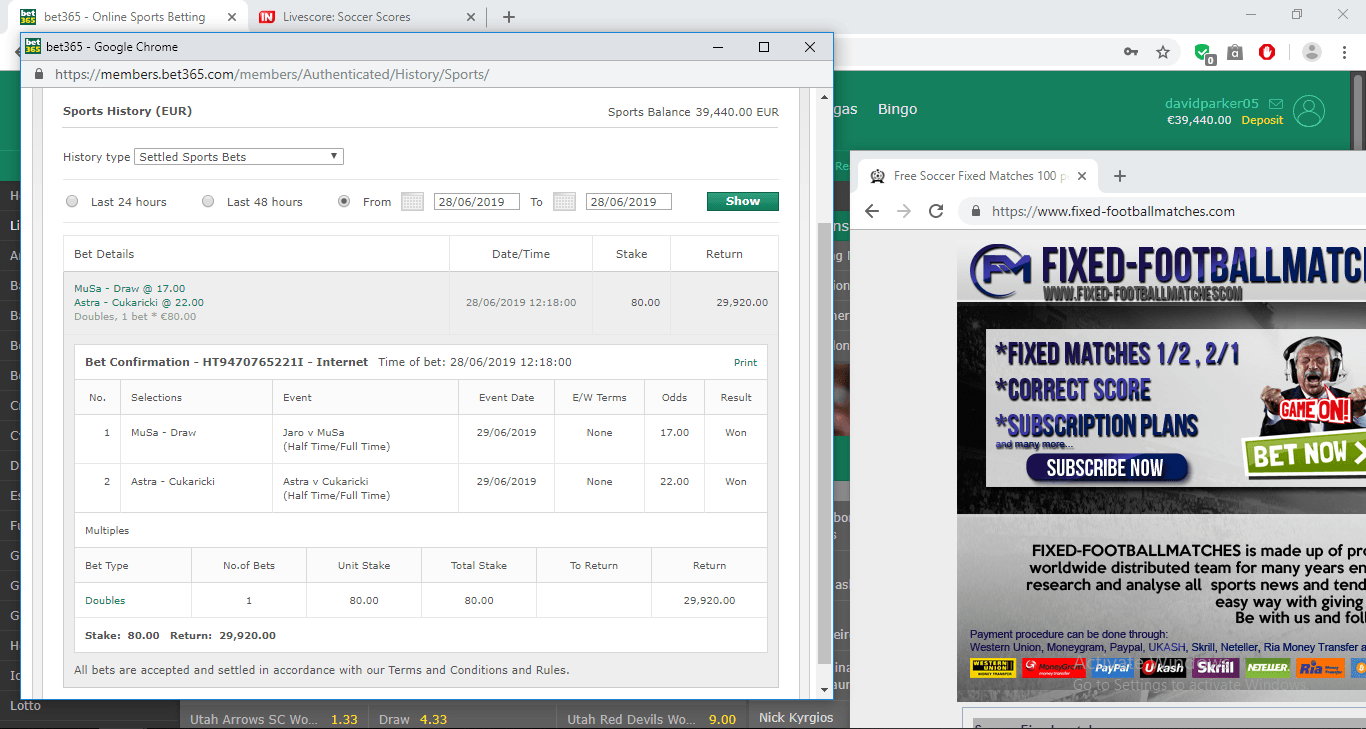This screenshot has width=1366, height=729.
Task: Click Return value 29,920.00 in bet row
Action: [742, 302]
